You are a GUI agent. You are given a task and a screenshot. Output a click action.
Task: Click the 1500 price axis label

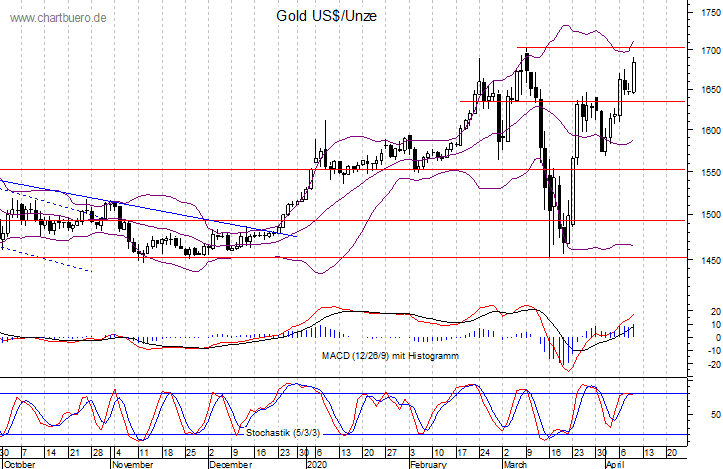point(707,214)
